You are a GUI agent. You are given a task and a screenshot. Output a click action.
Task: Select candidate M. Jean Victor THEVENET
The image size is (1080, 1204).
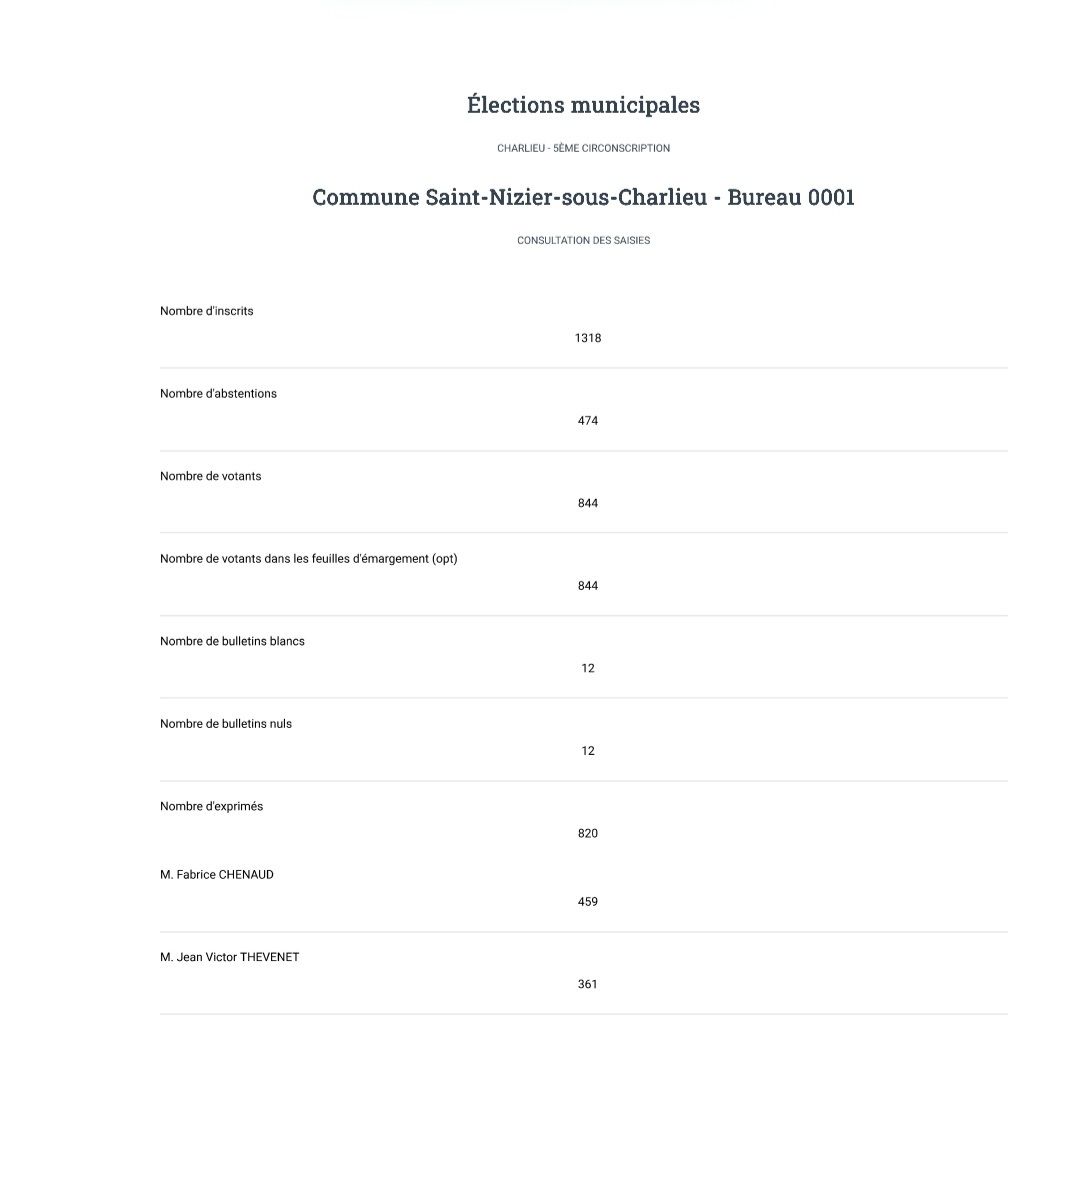point(230,957)
